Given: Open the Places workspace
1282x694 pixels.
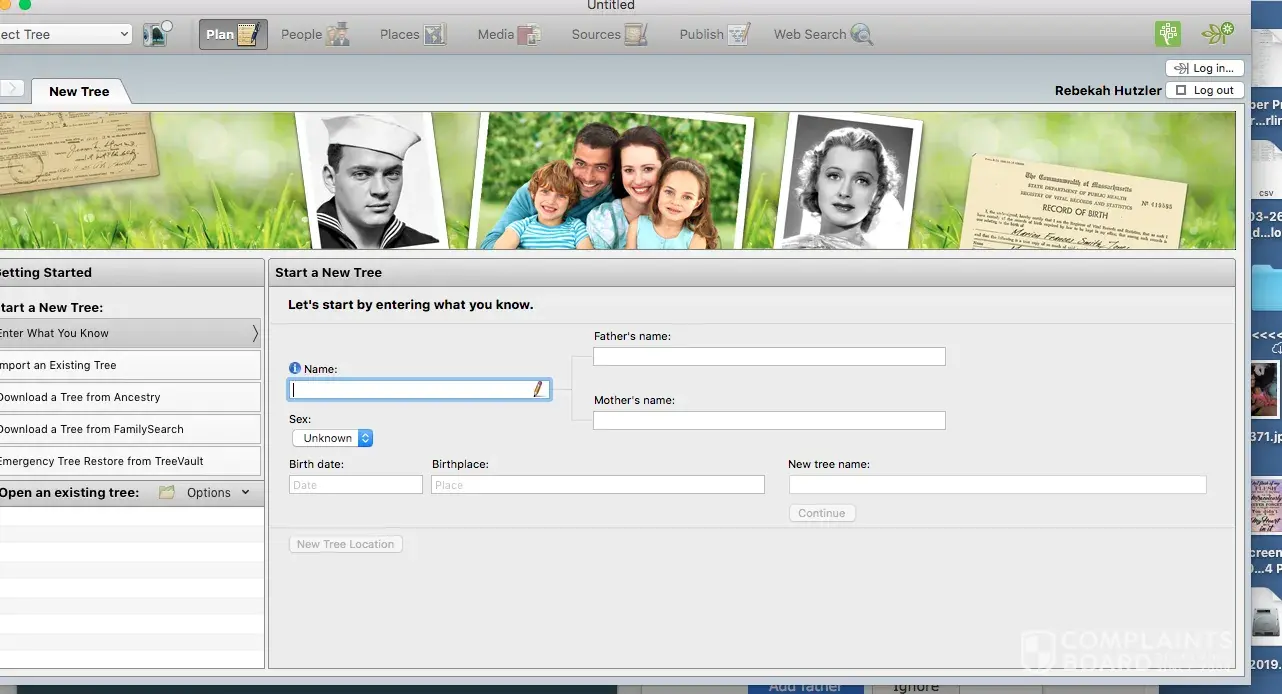Looking at the screenshot, I should pyautogui.click(x=412, y=34).
